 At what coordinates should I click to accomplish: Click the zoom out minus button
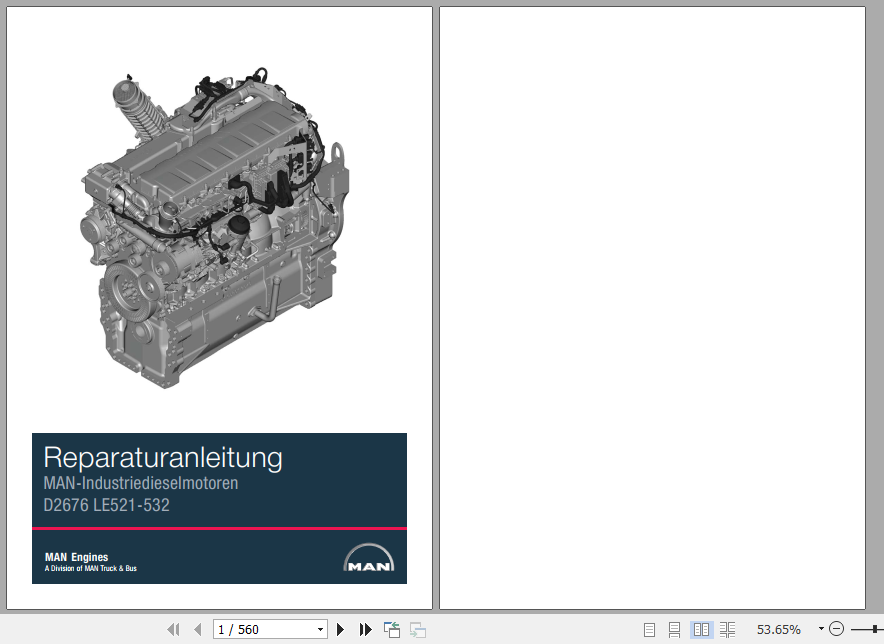coord(837,629)
